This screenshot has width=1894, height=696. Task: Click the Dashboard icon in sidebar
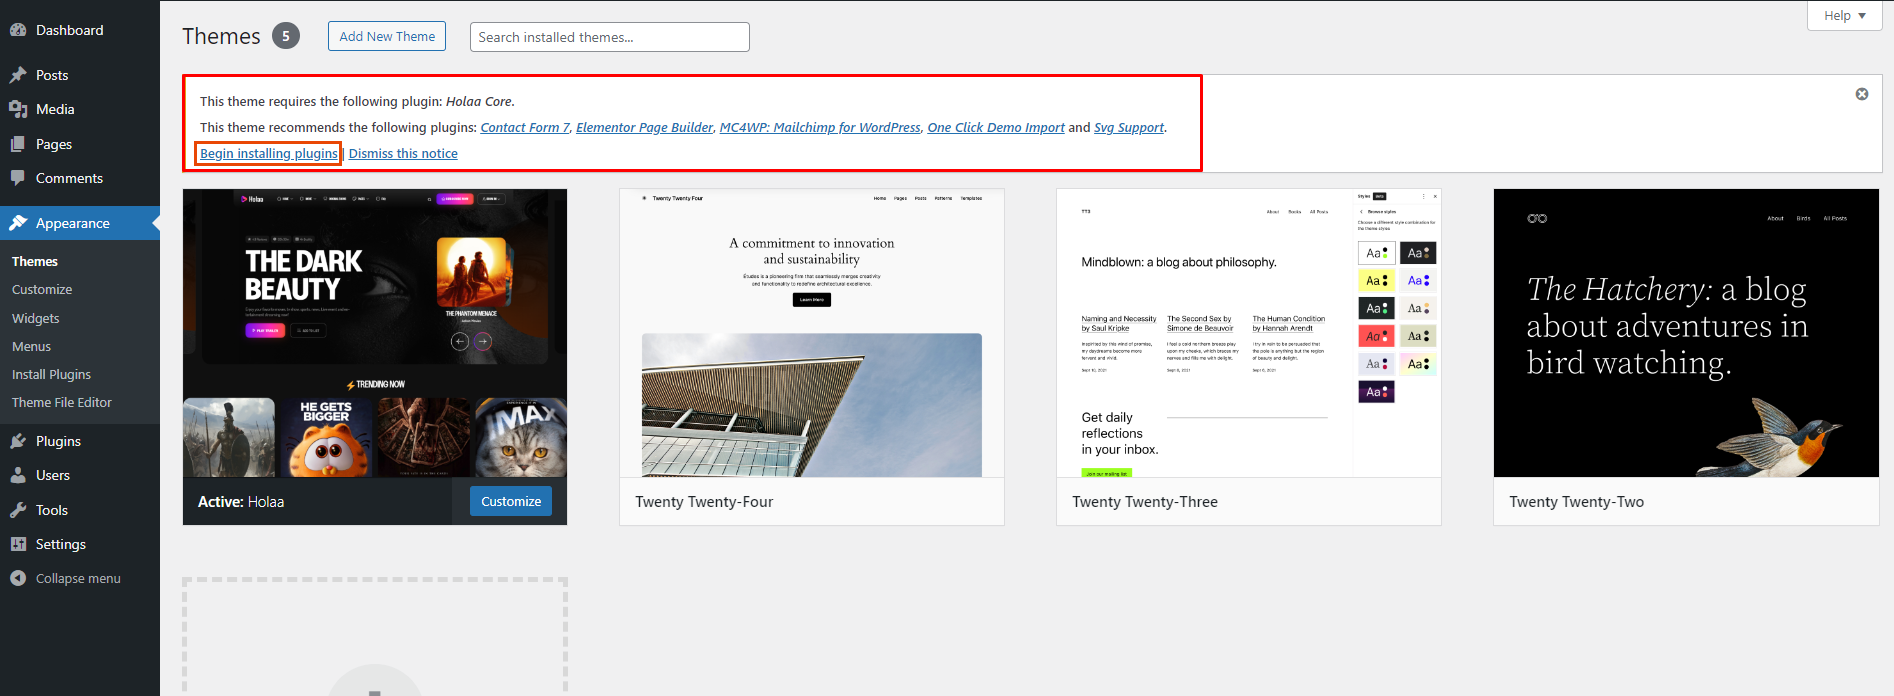coord(18,30)
